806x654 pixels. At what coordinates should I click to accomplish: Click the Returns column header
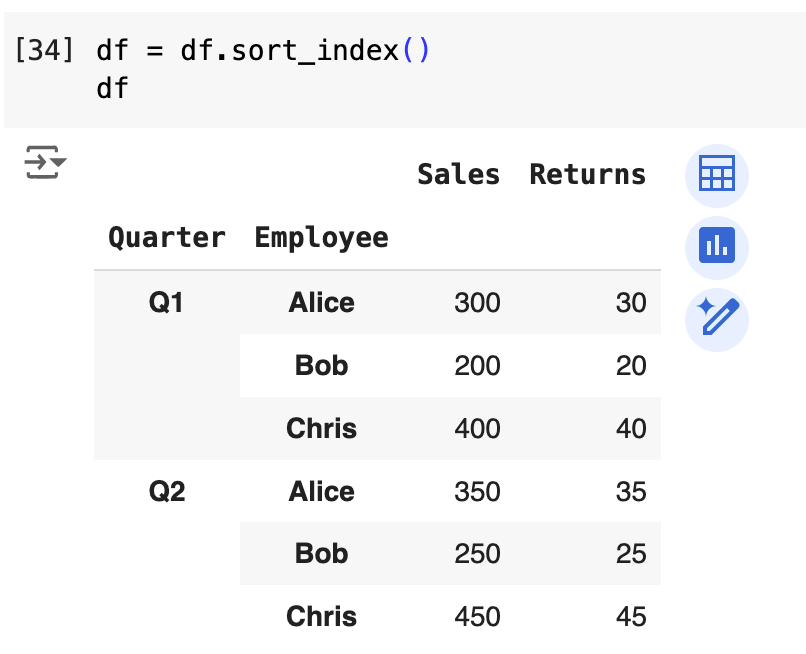point(587,174)
